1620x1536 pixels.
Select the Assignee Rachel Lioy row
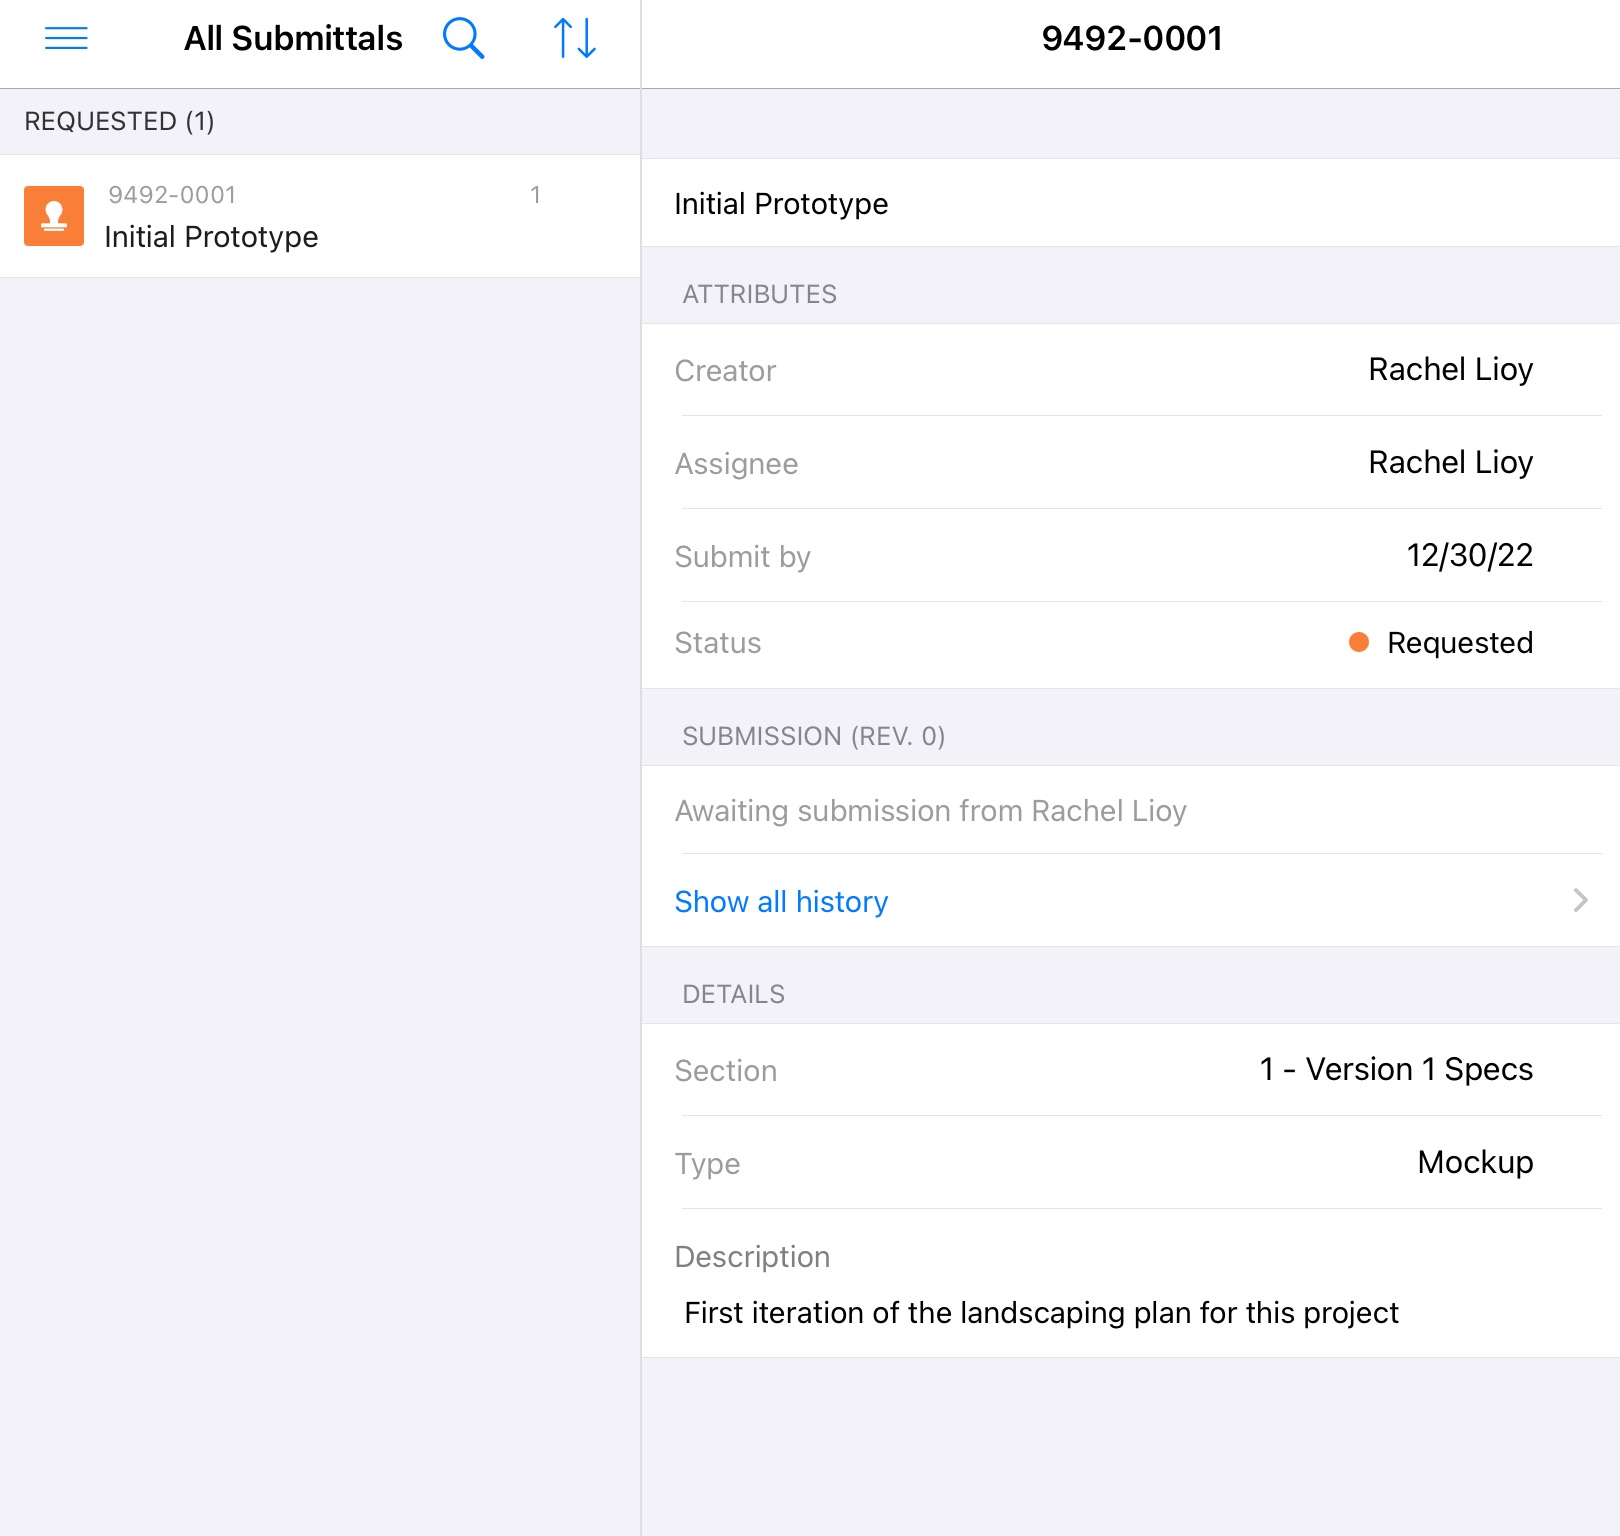[x=1130, y=463]
